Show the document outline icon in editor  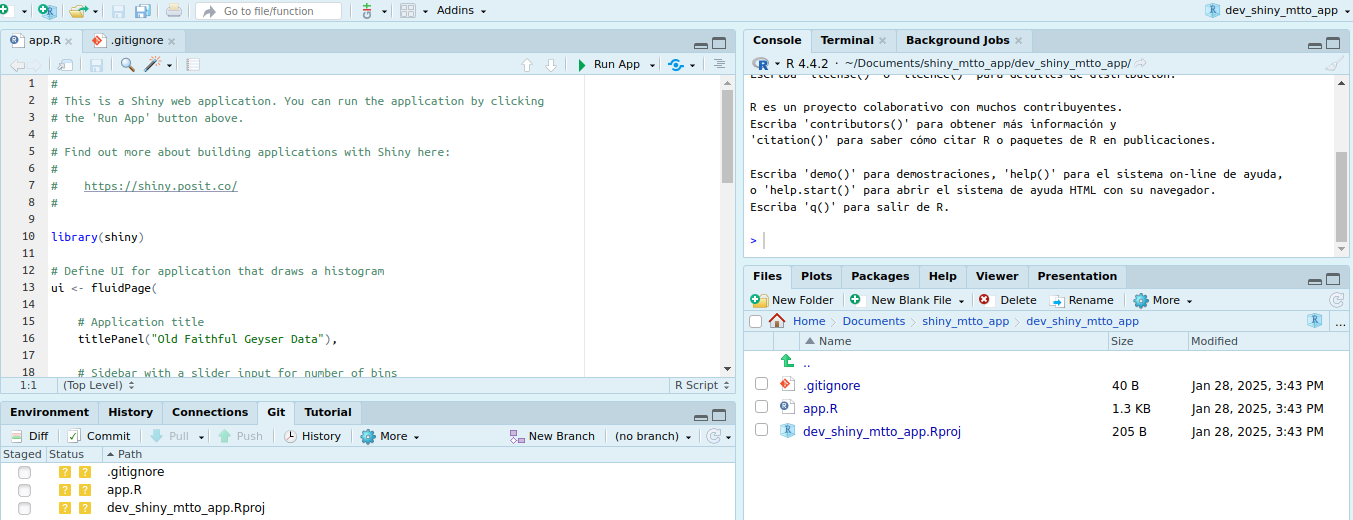(x=719, y=64)
